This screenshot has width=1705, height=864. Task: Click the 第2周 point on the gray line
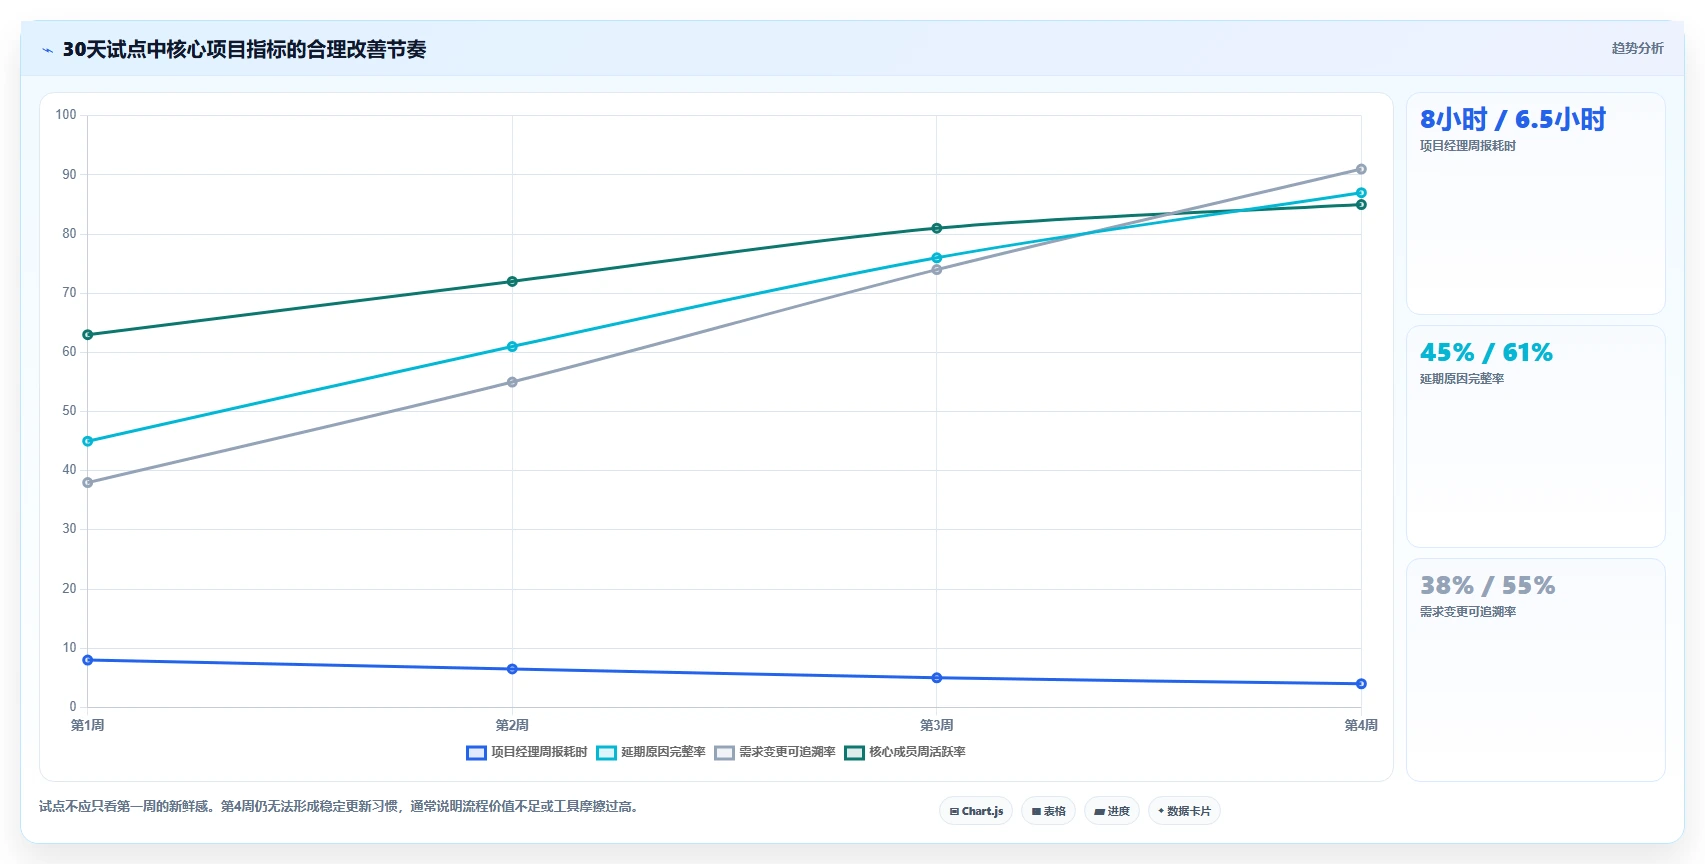point(512,382)
